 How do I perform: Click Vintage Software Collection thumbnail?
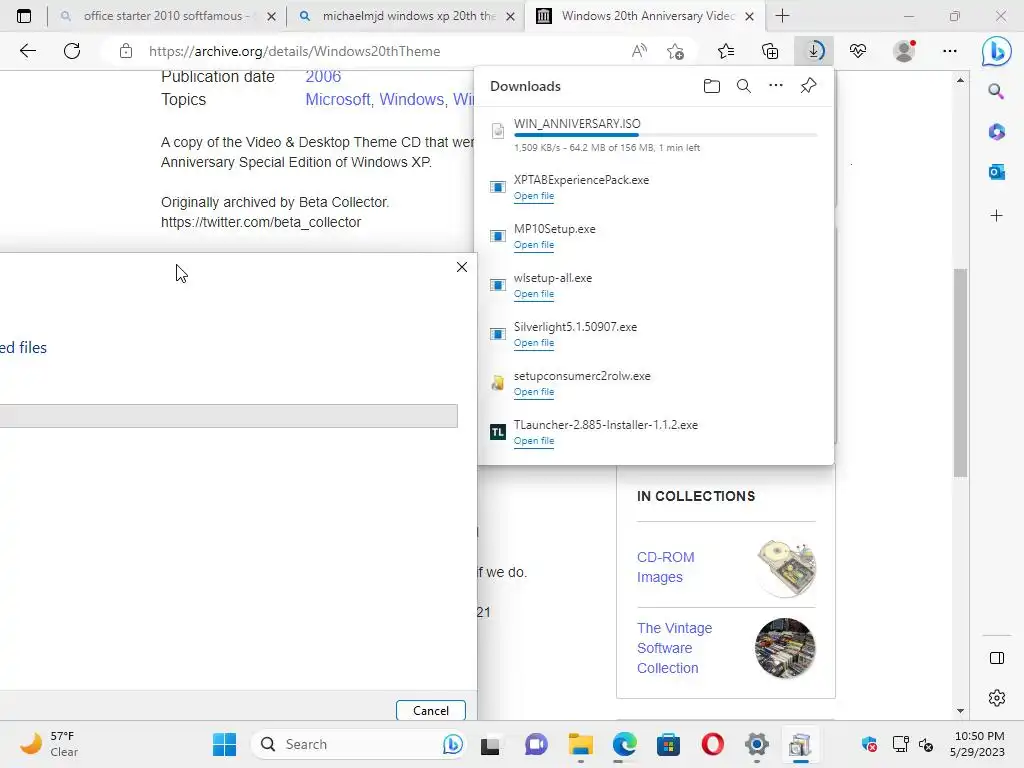[785, 648]
